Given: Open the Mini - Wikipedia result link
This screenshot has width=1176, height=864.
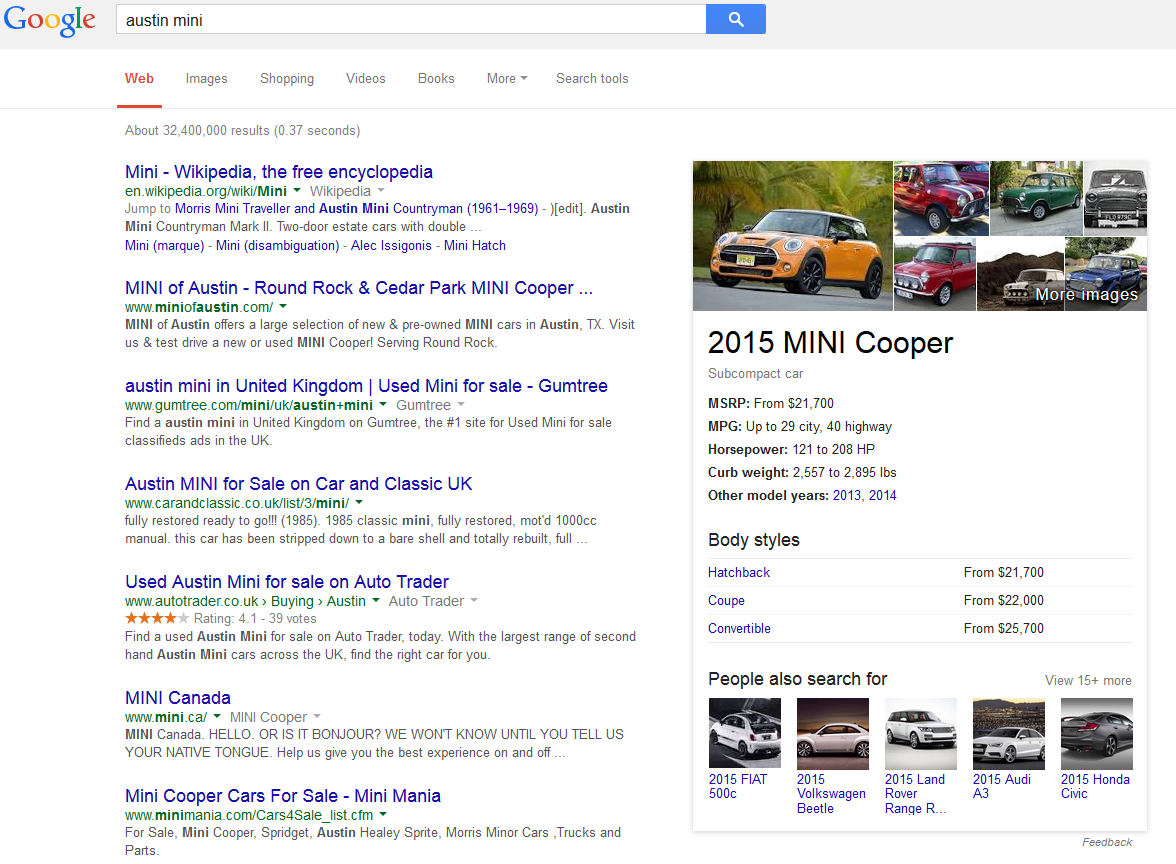Looking at the screenshot, I should [x=279, y=172].
